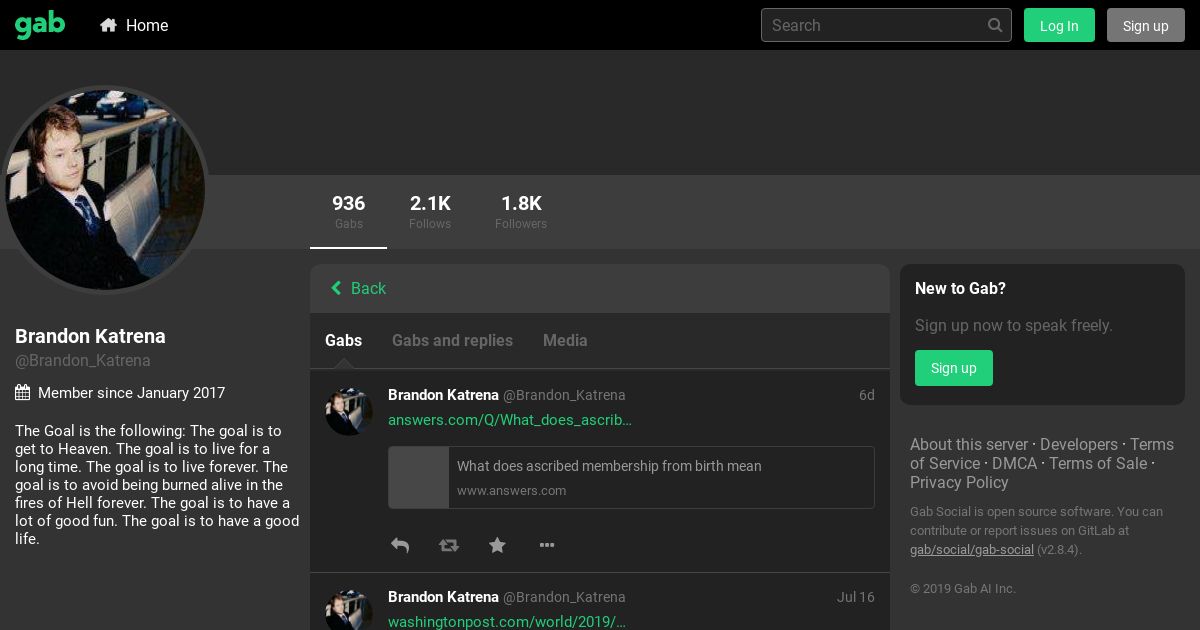
Task: Reply to the answers.com gab
Action: 400,545
